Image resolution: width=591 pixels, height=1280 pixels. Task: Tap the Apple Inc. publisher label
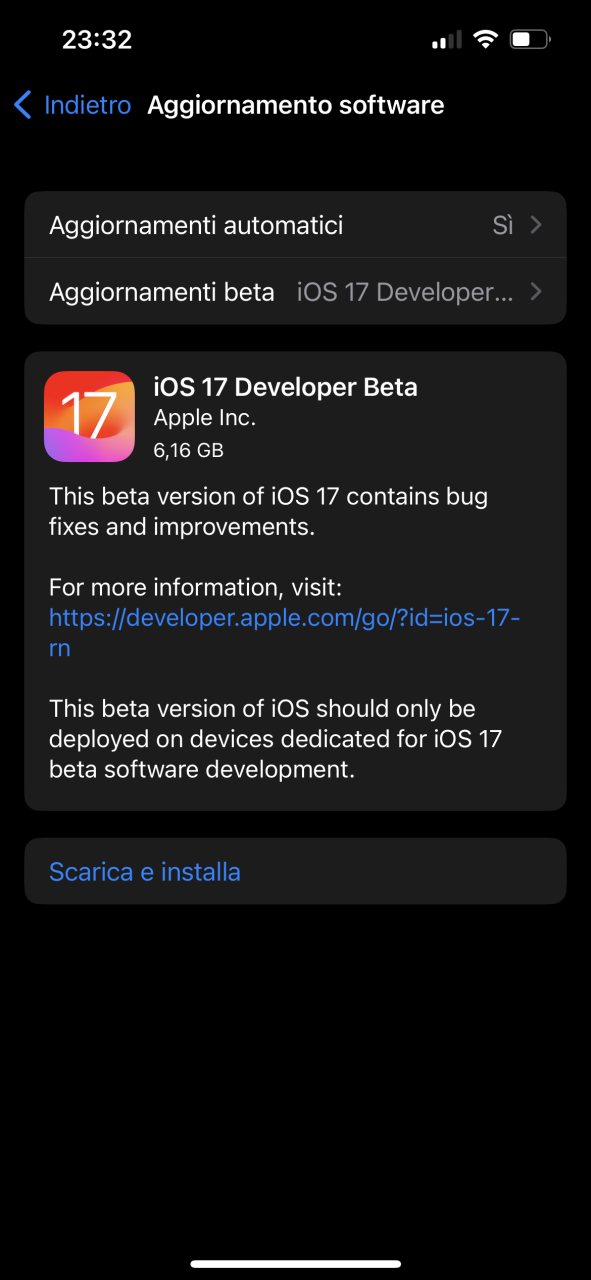tap(204, 419)
